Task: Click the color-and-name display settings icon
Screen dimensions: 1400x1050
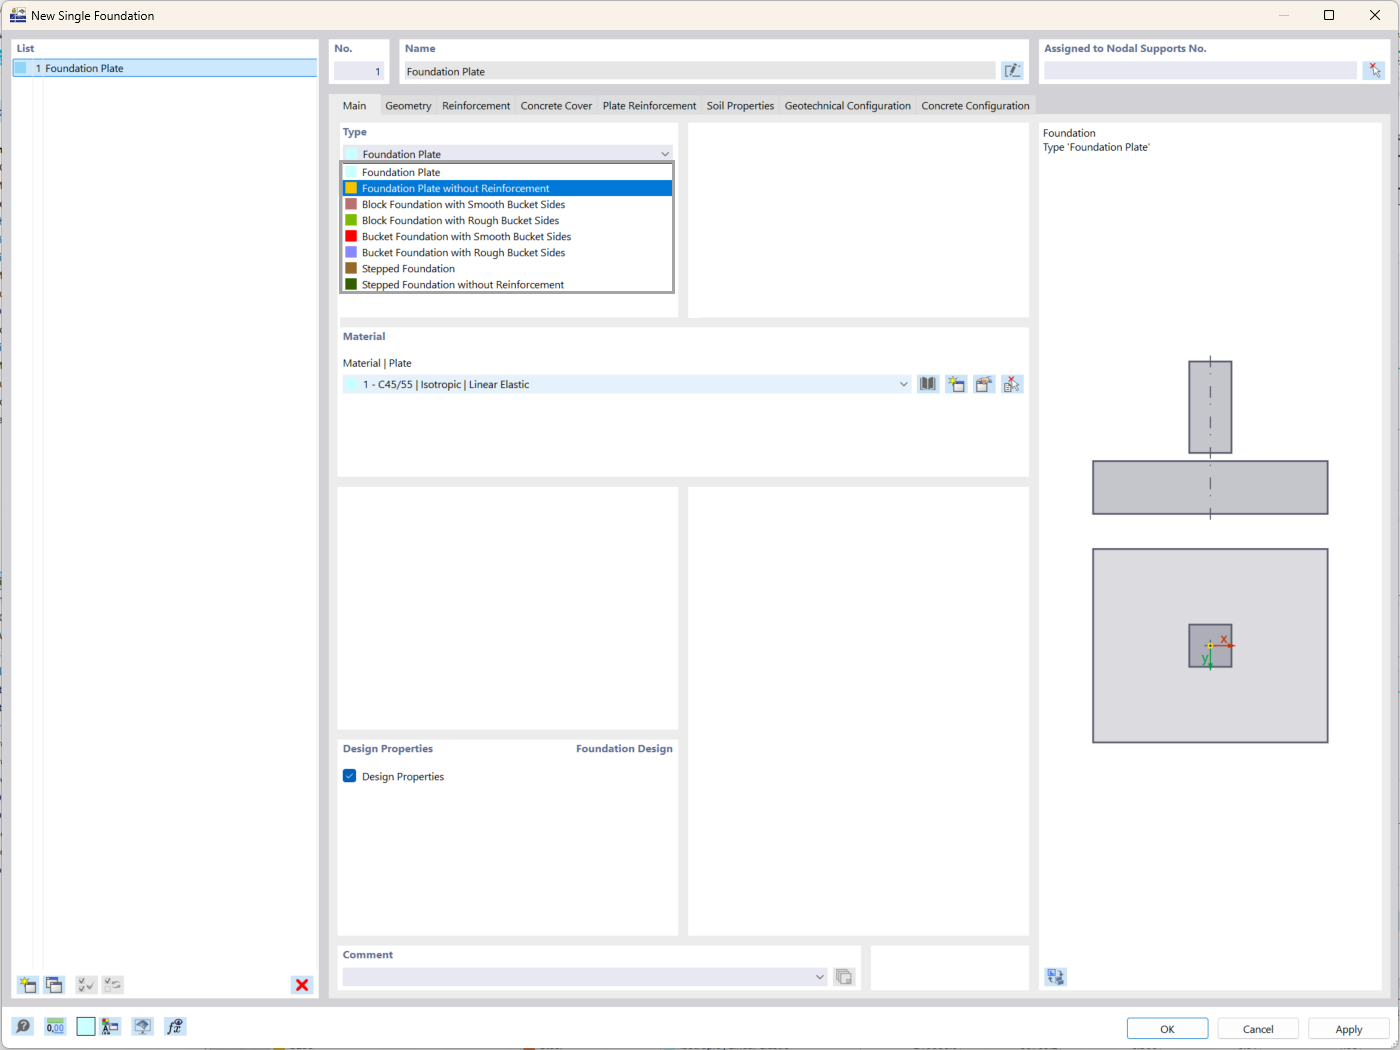Action: 110,1027
